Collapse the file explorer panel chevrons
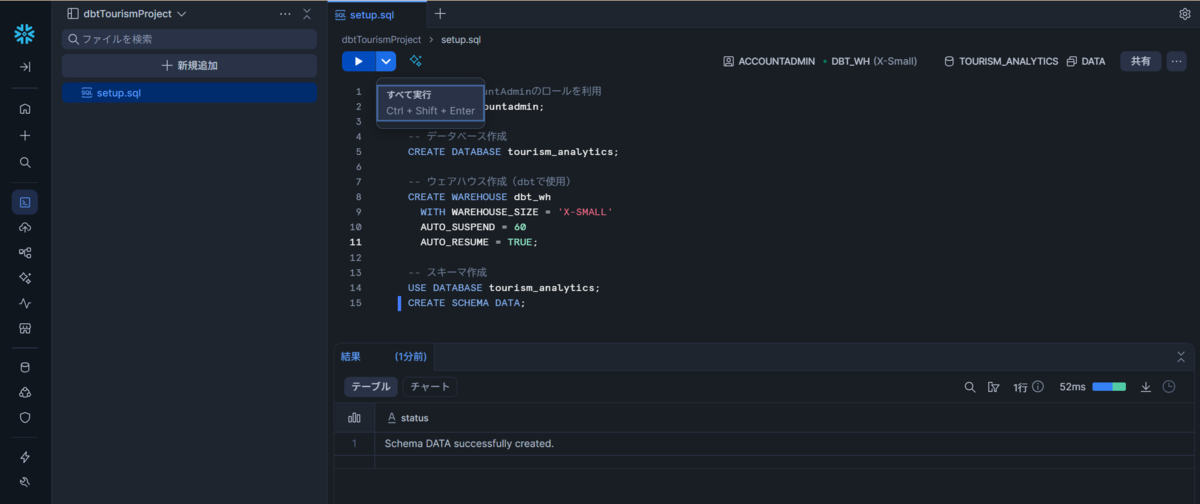 point(307,14)
